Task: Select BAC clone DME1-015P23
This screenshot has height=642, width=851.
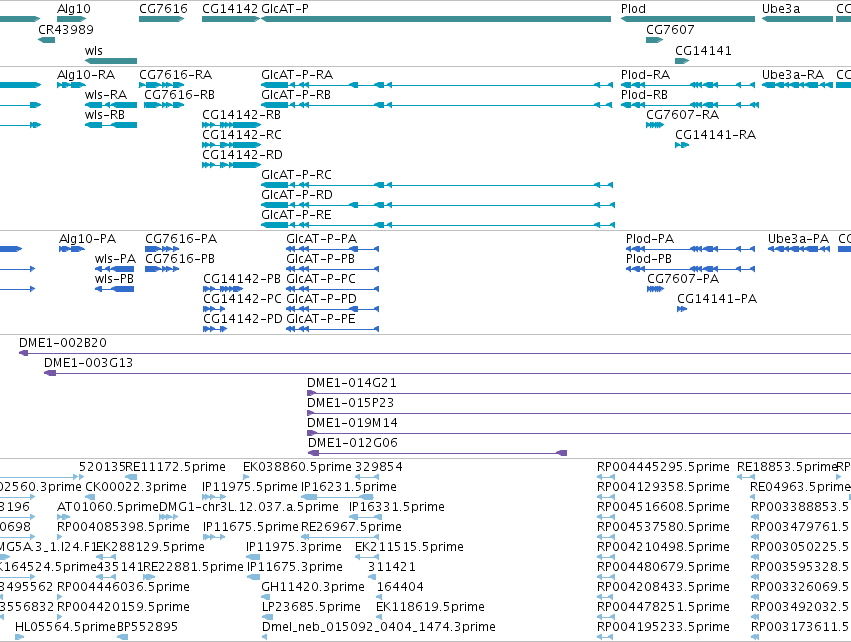Action: pyautogui.click(x=351, y=403)
